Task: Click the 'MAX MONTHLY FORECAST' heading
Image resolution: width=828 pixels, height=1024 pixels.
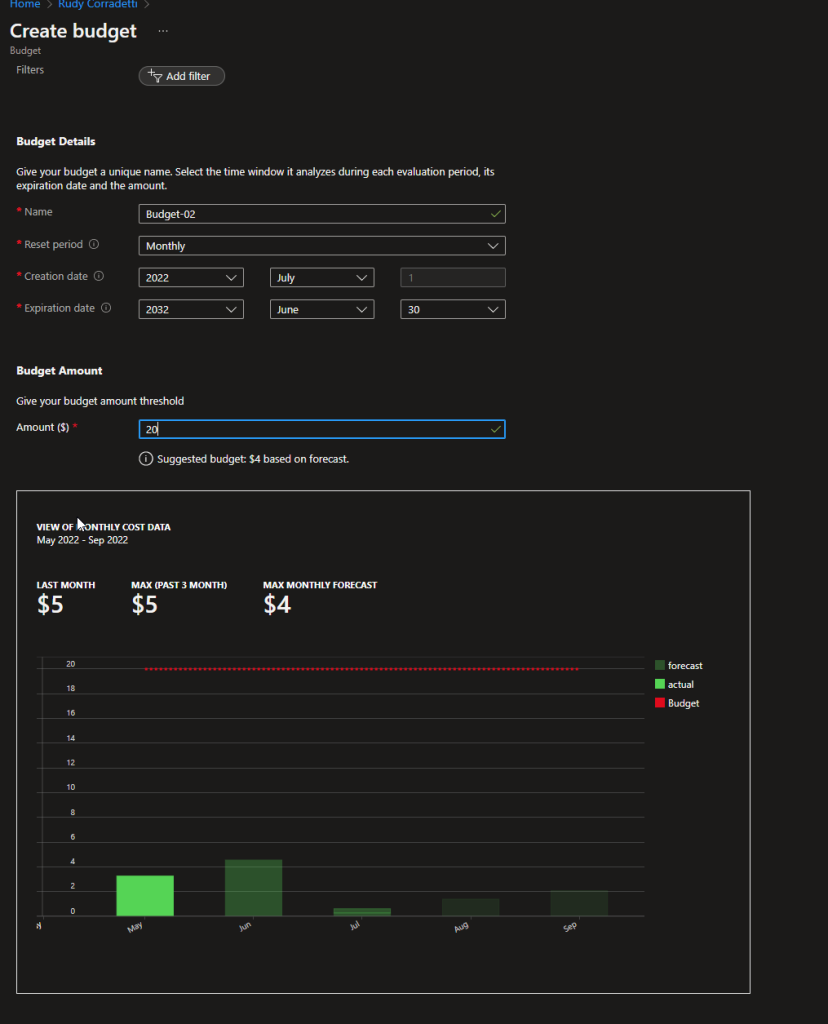Action: point(320,585)
